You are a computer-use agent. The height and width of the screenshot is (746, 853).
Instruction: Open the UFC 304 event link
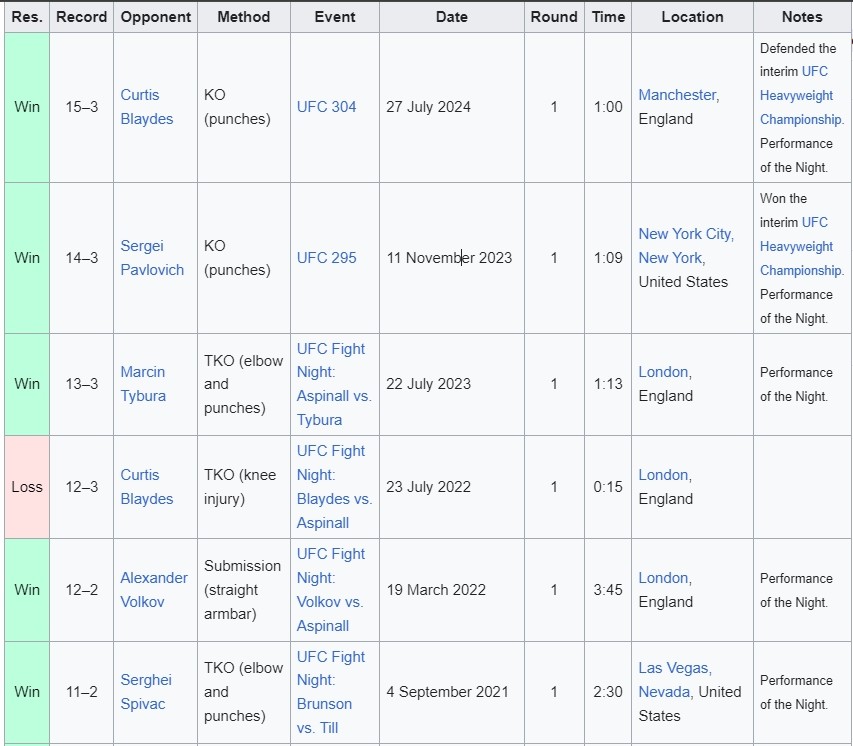[326, 107]
